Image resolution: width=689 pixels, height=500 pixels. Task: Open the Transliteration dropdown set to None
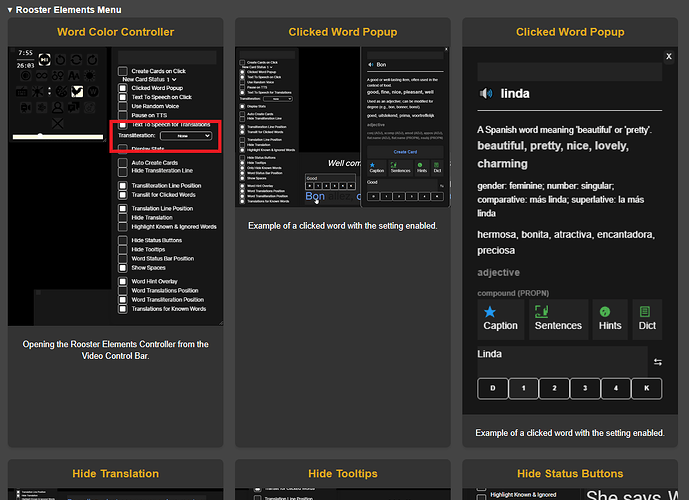click(x=186, y=134)
